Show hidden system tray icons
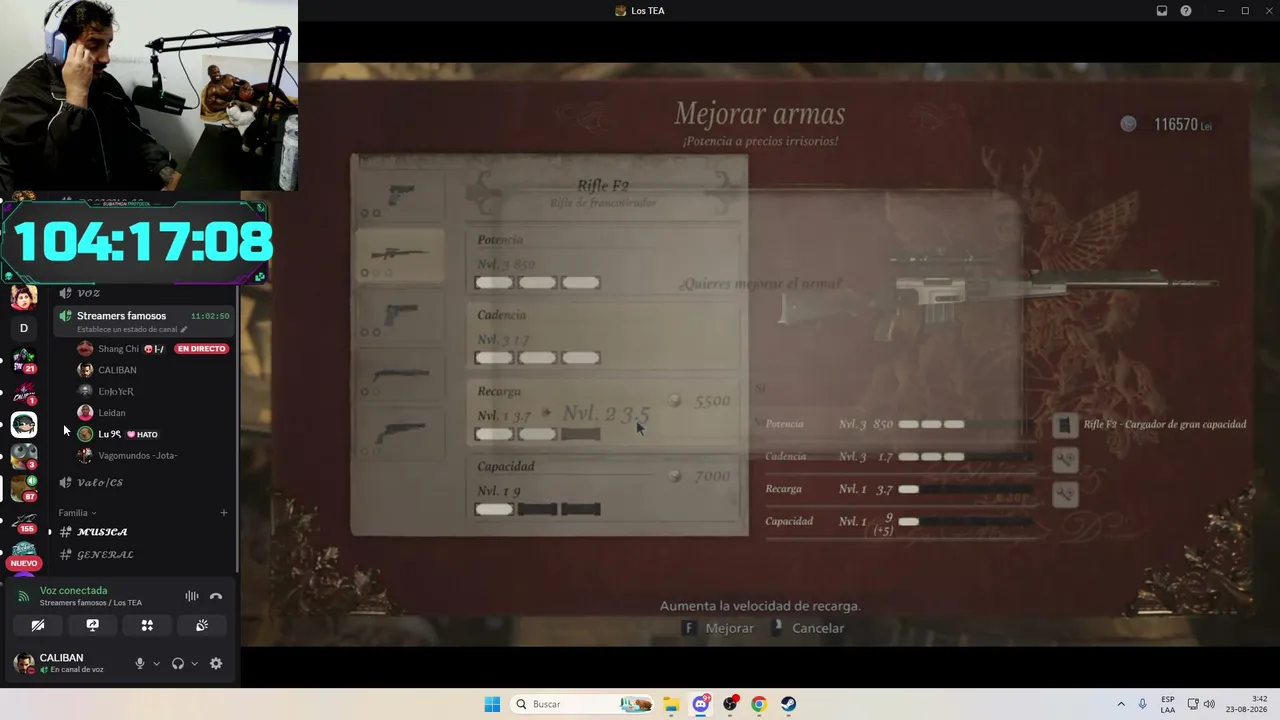The image size is (1280, 720). [1121, 704]
